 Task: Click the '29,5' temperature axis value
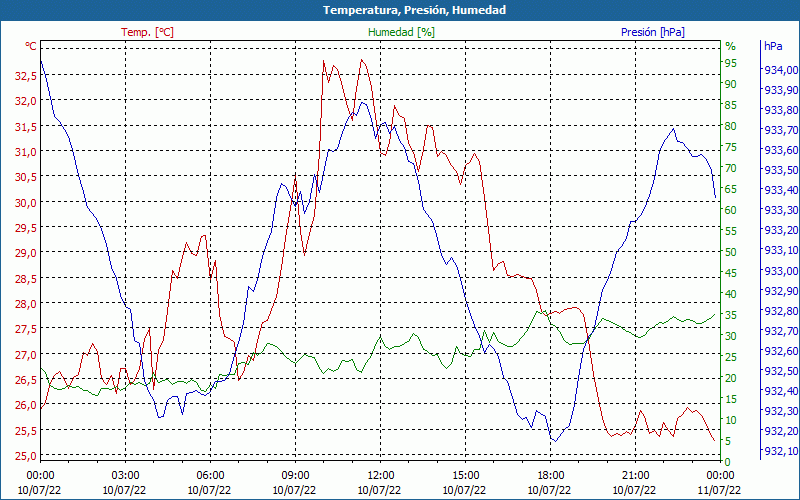click(26, 228)
